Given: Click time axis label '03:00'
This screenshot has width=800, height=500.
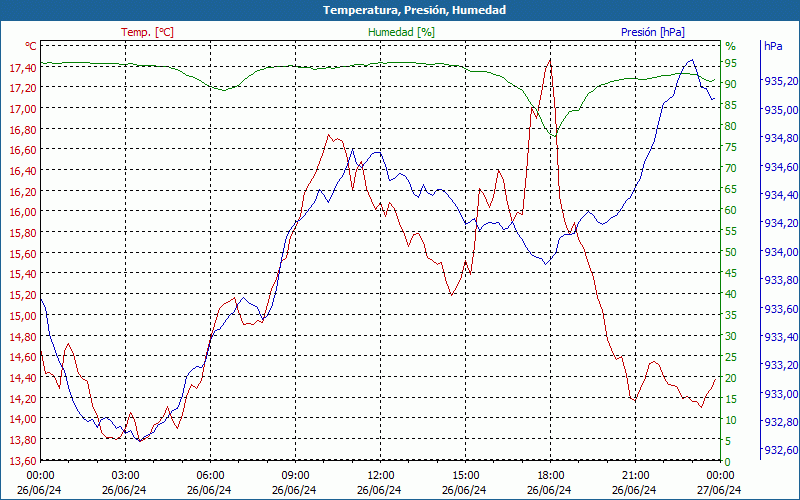Looking at the screenshot, I should click(x=124, y=475).
